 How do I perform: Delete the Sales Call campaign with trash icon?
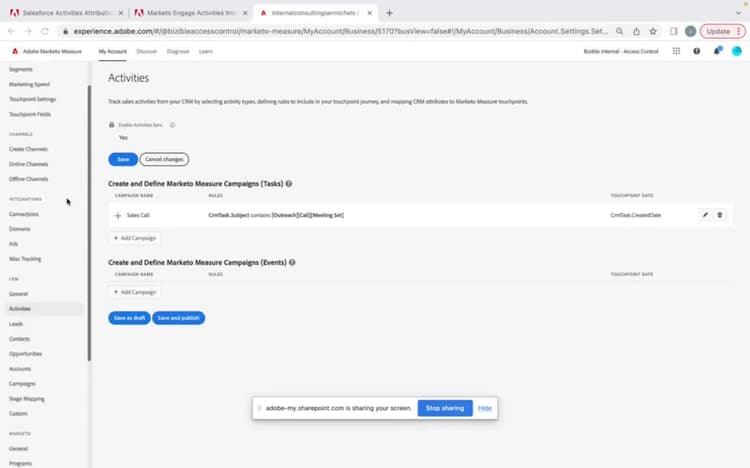[720, 215]
